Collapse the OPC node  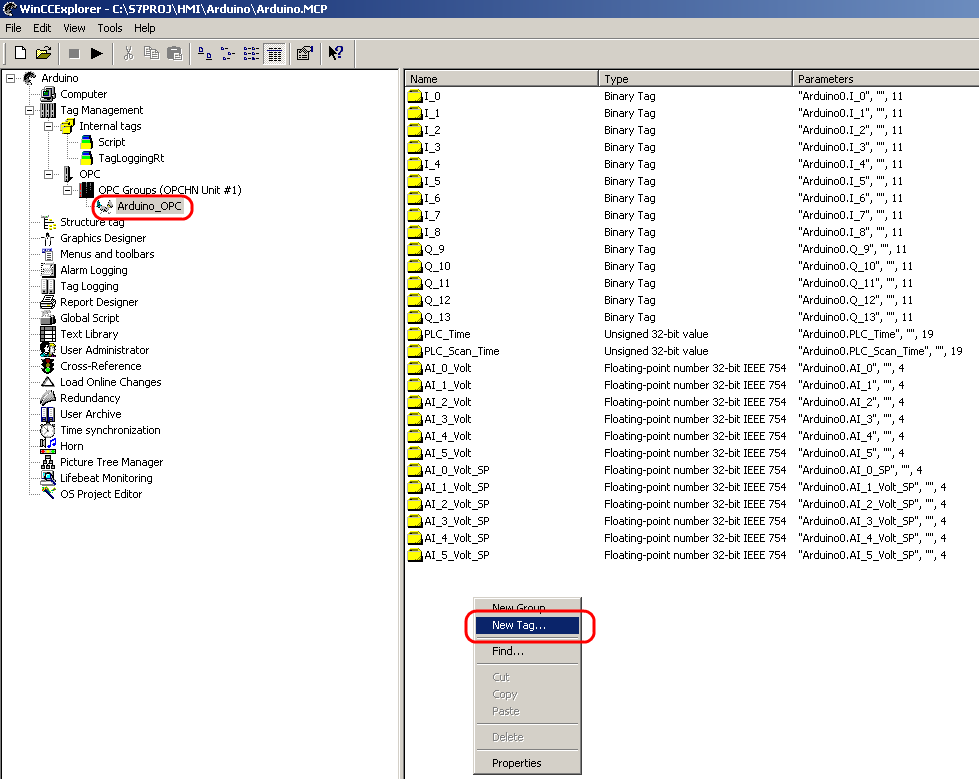(x=48, y=174)
